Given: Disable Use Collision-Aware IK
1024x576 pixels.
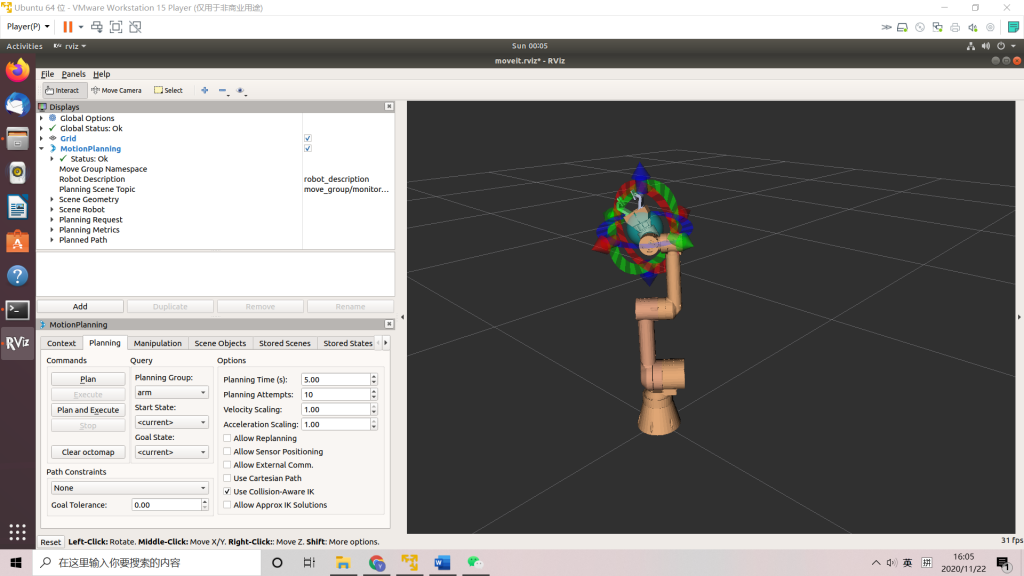Looking at the screenshot, I should click(x=228, y=491).
